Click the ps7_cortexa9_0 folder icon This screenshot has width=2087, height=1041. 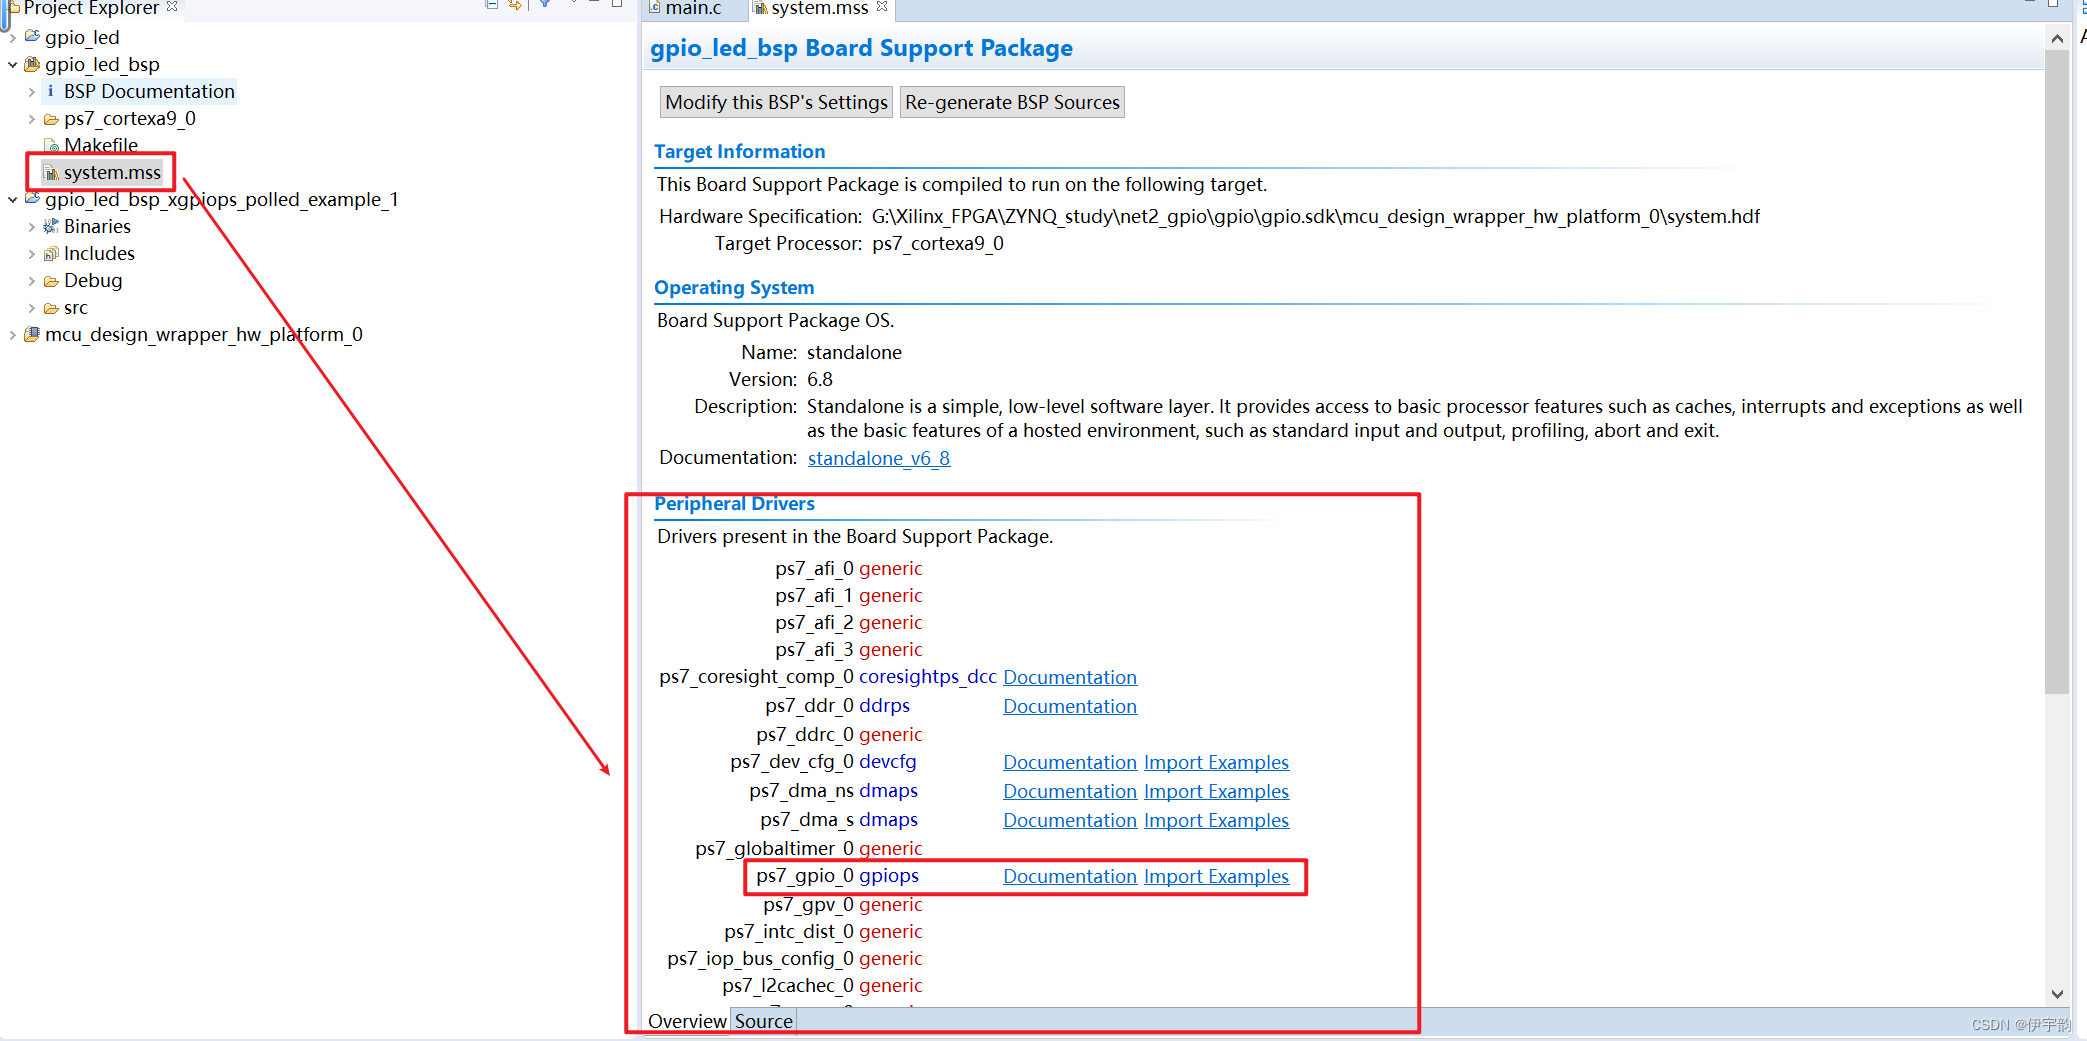(51, 118)
